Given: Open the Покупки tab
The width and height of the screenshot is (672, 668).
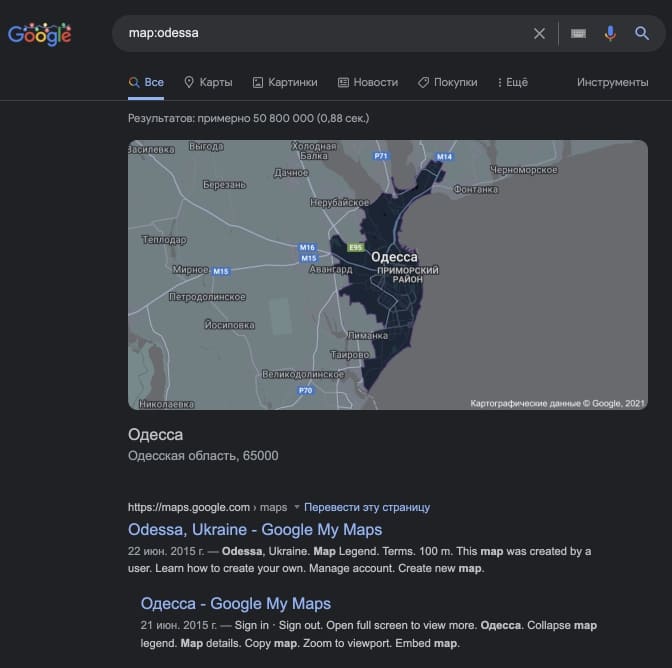Looking at the screenshot, I should click(x=447, y=82).
